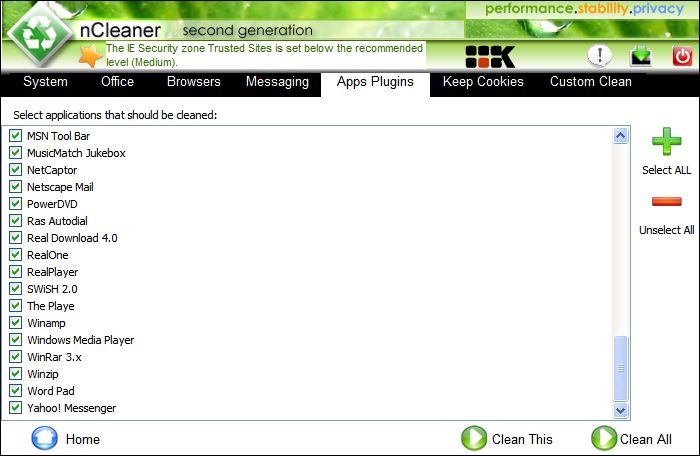Click the red minus Unselect All icon
This screenshot has width=700, height=456.
667,201
